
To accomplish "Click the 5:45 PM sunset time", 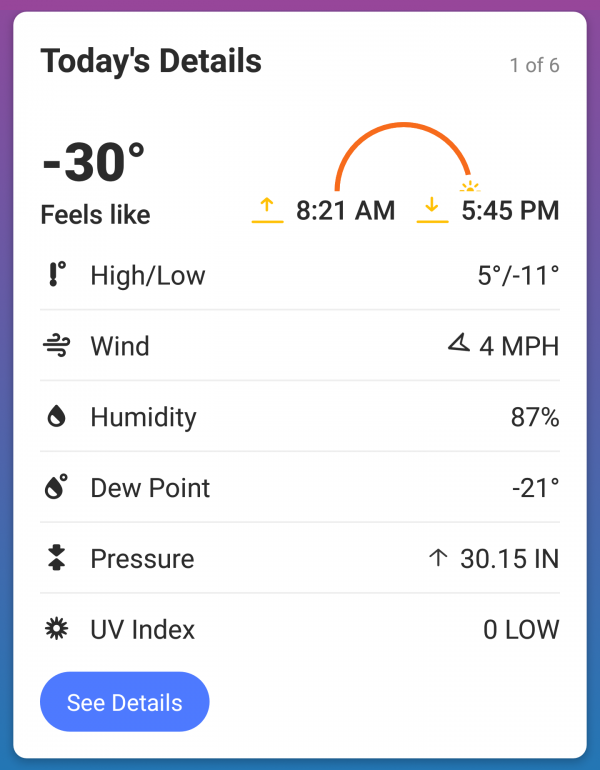I will (x=510, y=211).
